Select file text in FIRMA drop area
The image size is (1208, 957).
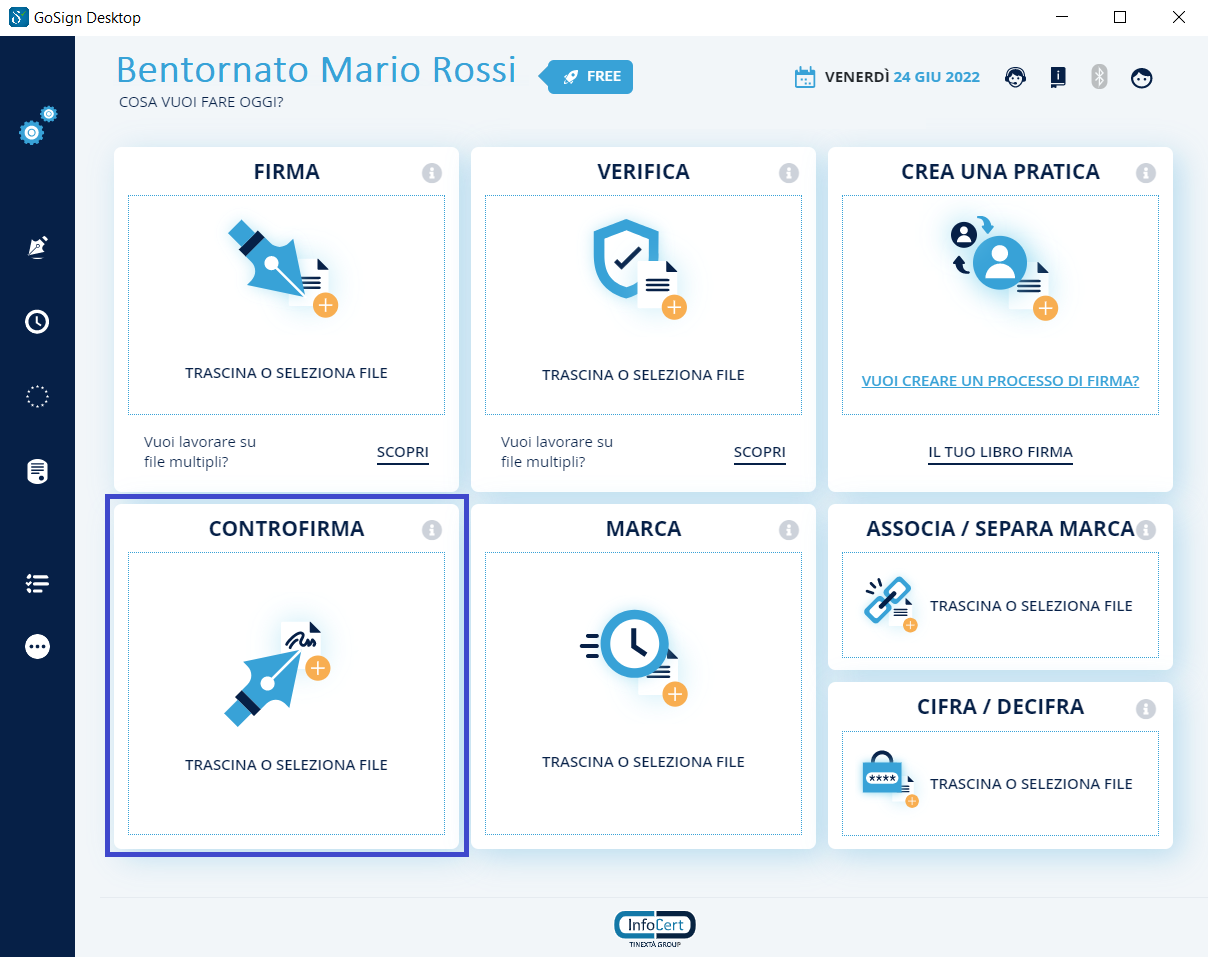[x=286, y=373]
